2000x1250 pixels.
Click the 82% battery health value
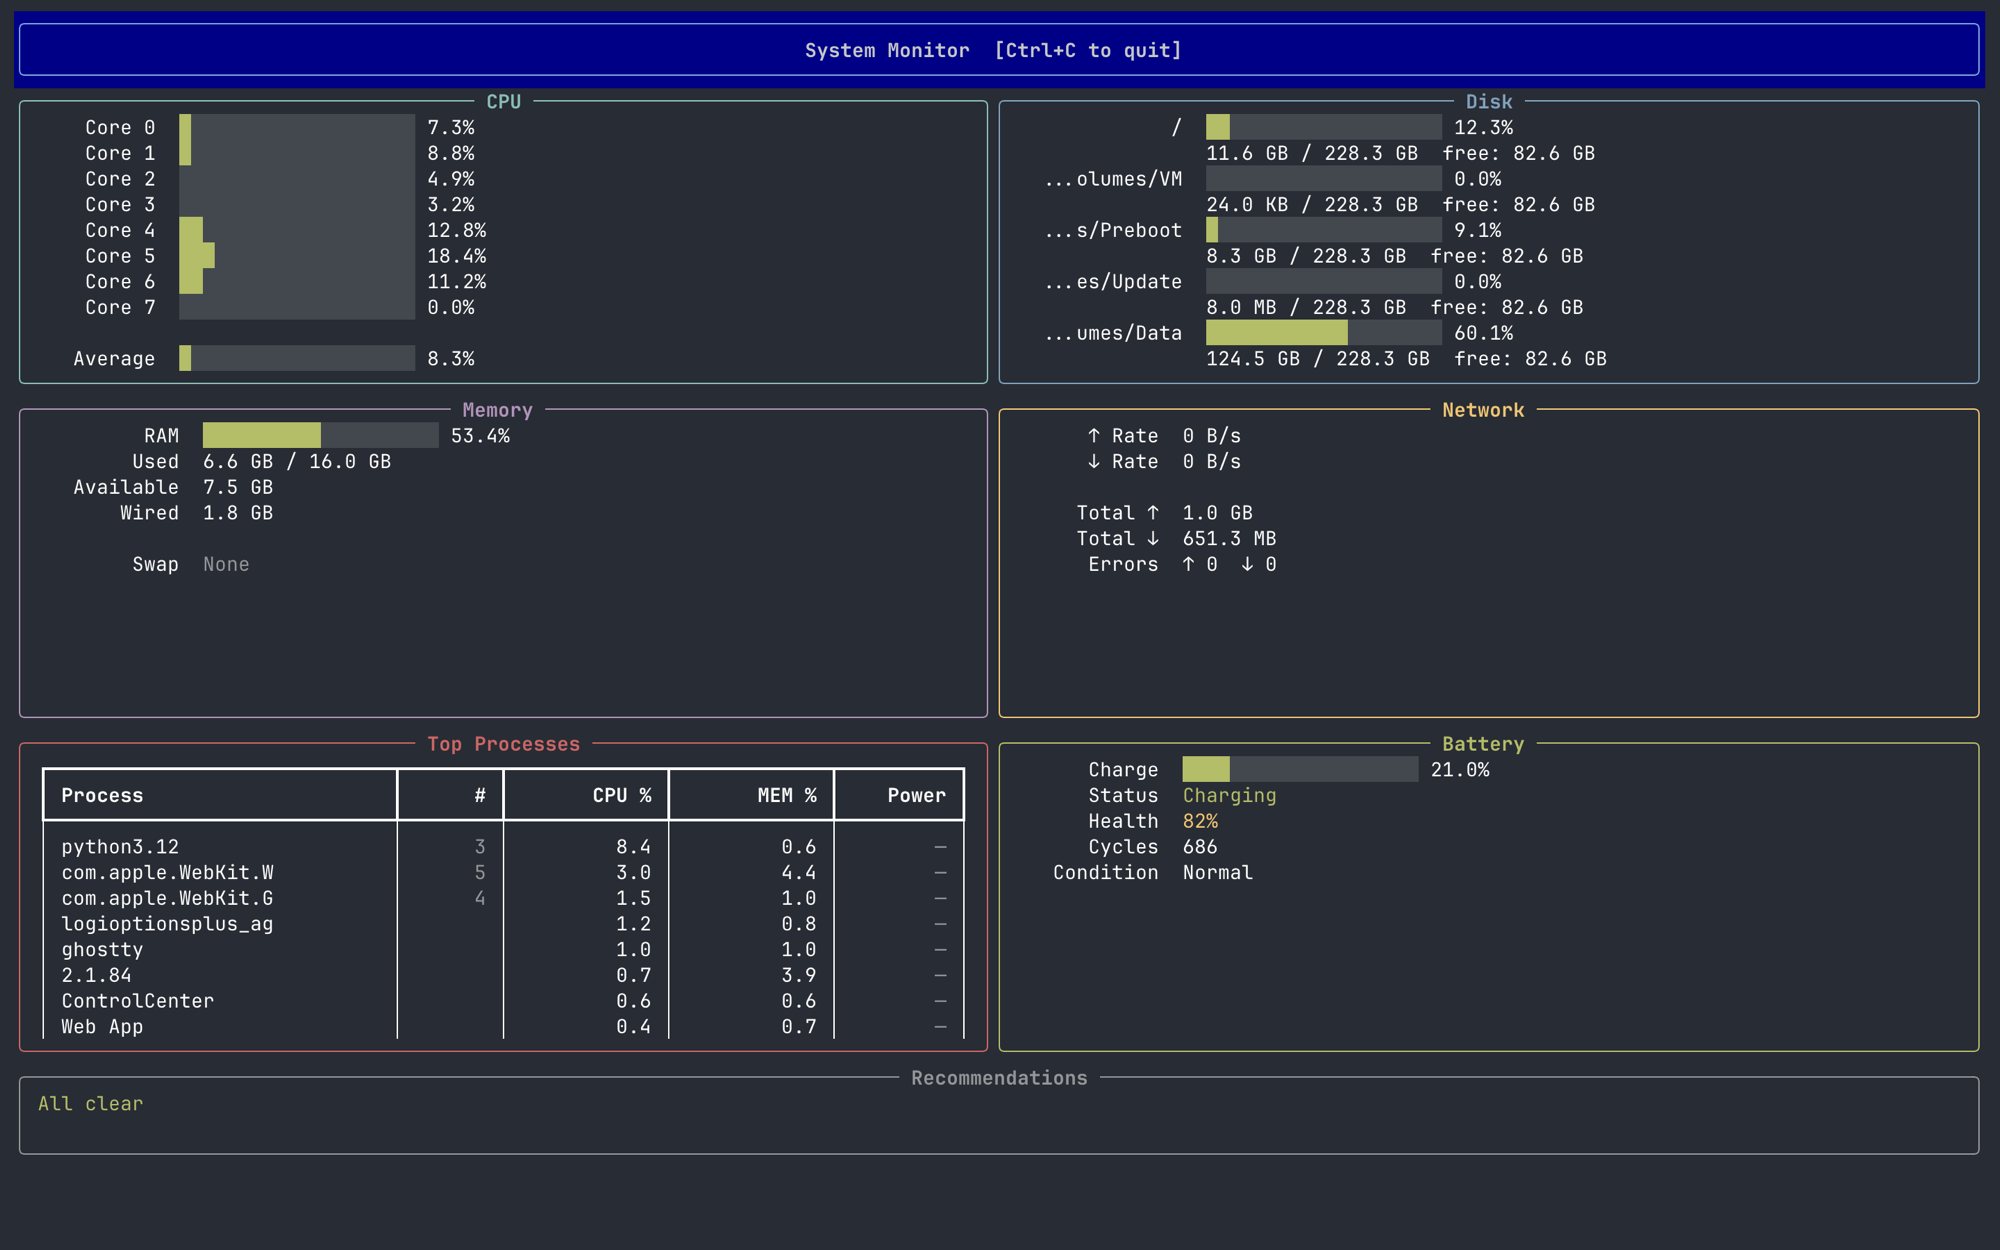tap(1200, 821)
